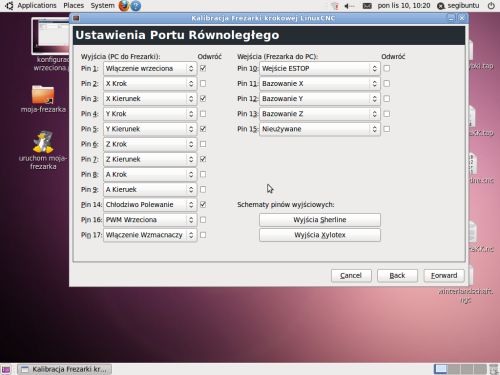This screenshot has height=375, width=500.
Task: Open Pin 14 Chłodziwo Polewanie dropdown
Action: pyautogui.click(x=150, y=205)
